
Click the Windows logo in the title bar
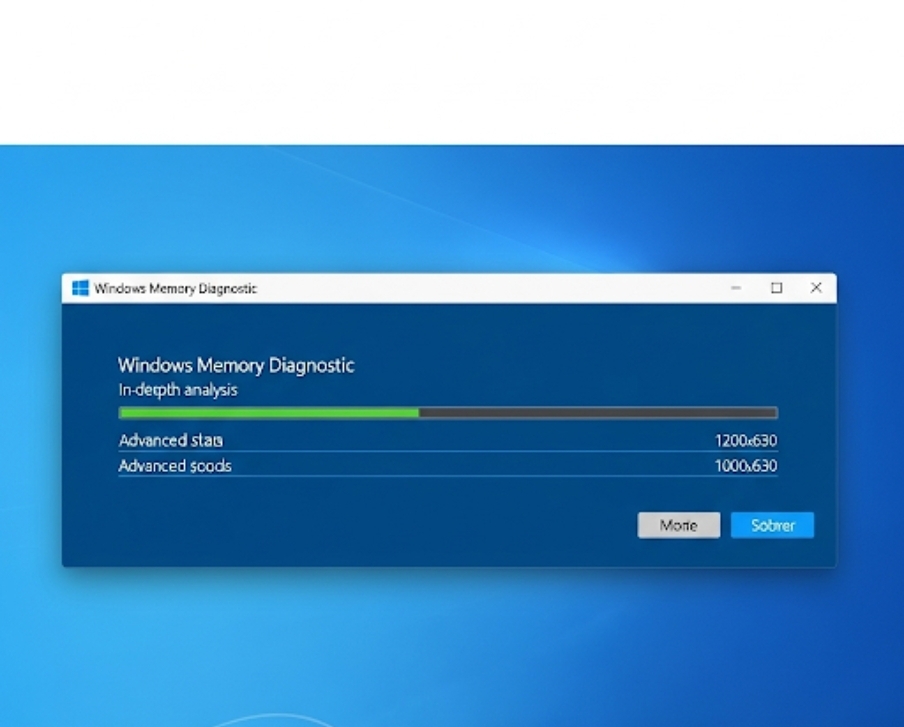point(80,288)
